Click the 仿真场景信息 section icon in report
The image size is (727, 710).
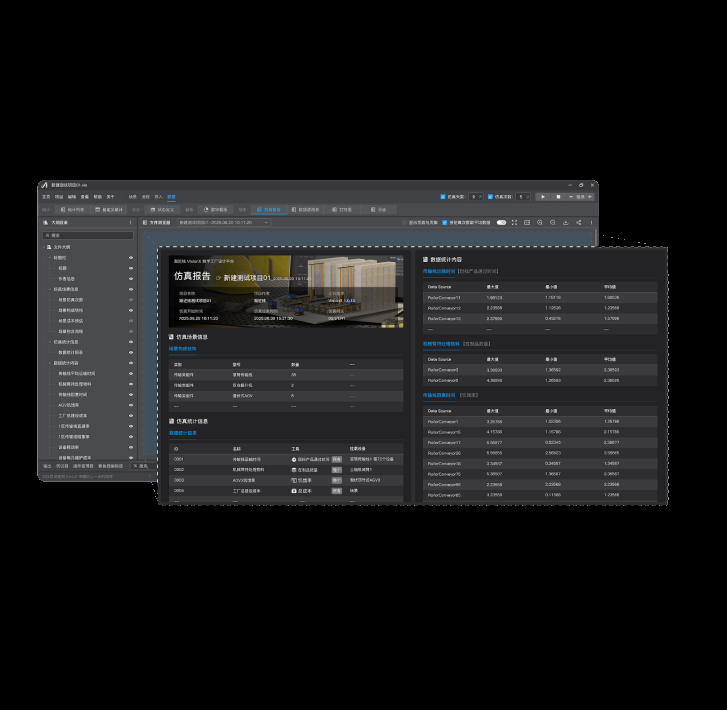click(x=171, y=337)
